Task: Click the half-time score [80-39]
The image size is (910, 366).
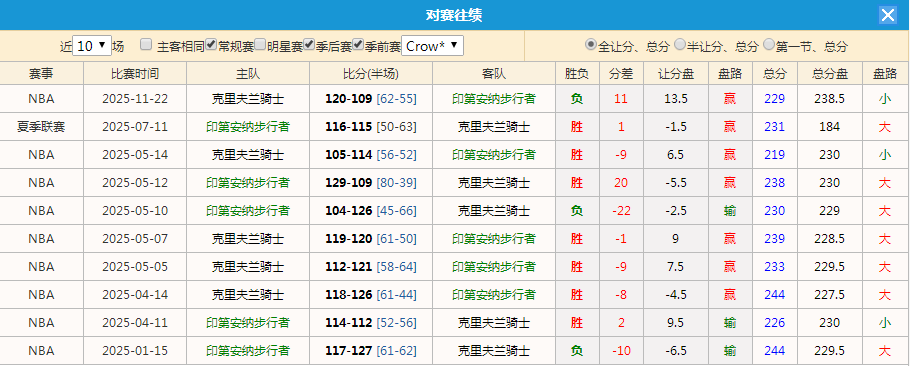Action: (x=396, y=183)
